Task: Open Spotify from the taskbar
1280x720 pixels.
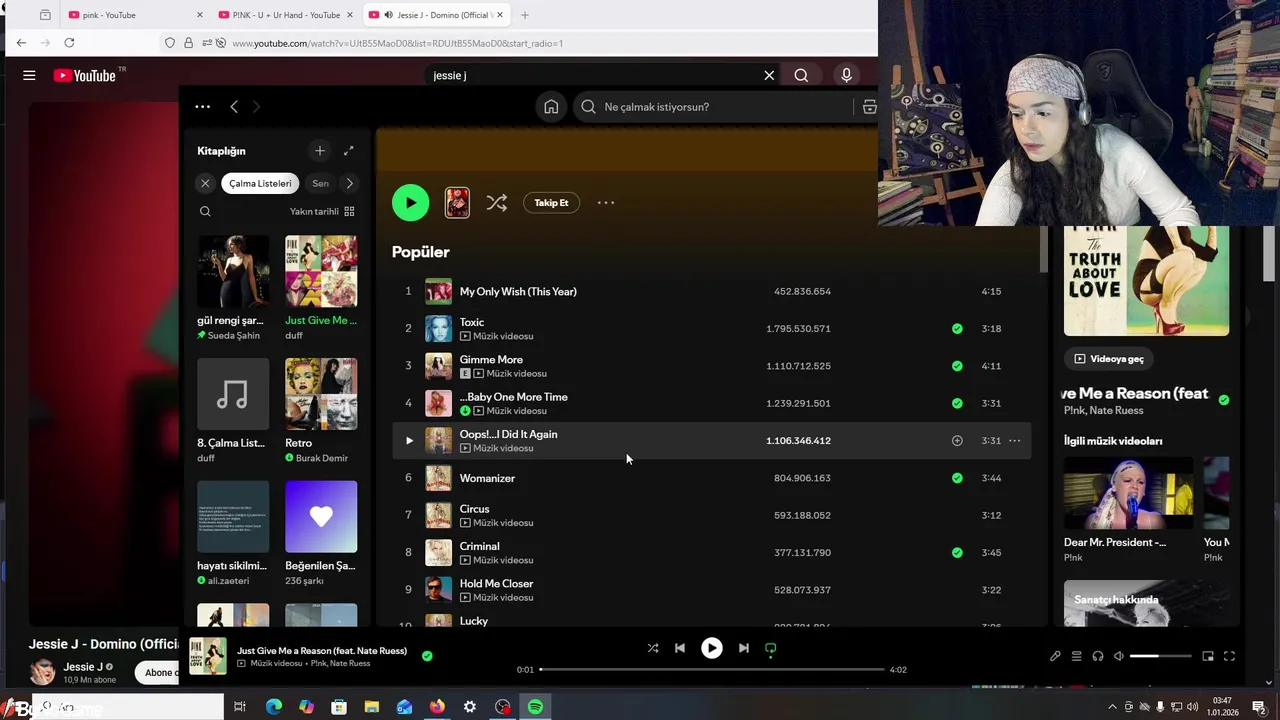Action: (x=536, y=707)
